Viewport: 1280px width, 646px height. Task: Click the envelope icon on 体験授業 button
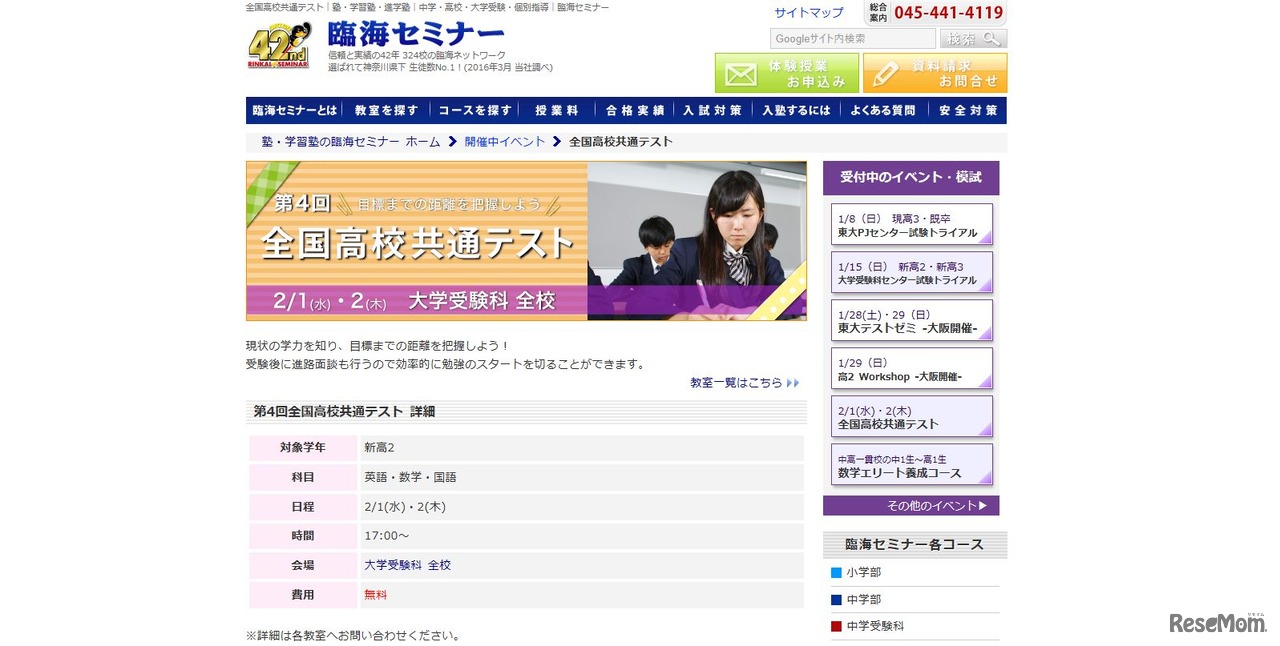pyautogui.click(x=742, y=74)
